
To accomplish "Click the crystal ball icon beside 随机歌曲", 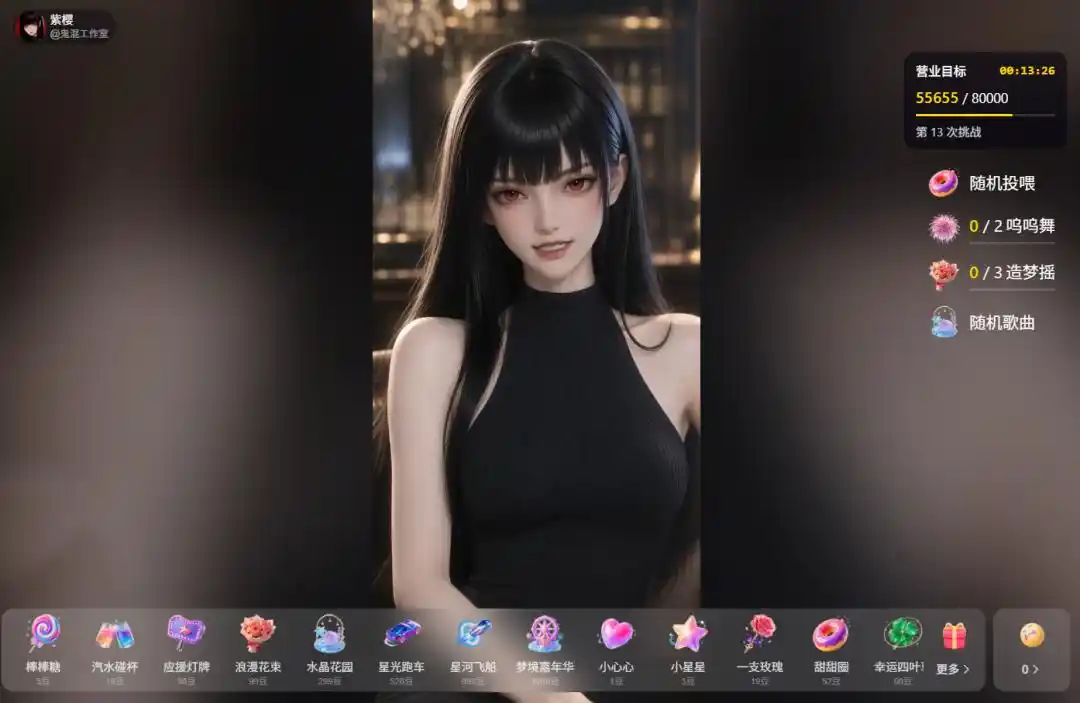I will pos(943,322).
